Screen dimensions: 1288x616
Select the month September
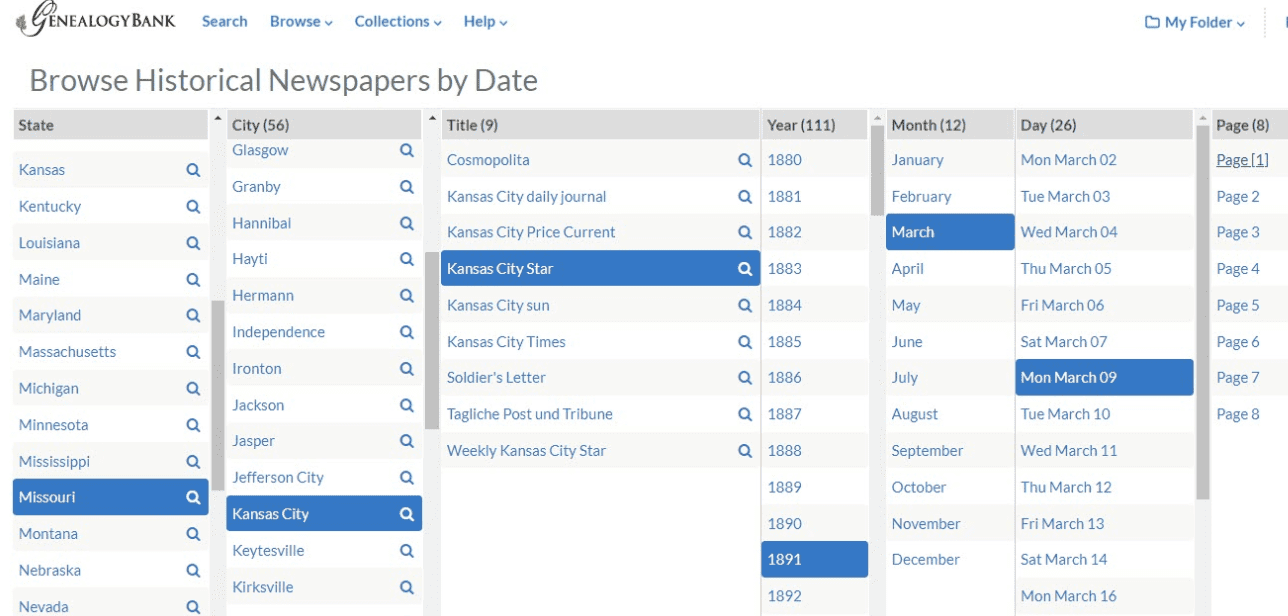(927, 450)
